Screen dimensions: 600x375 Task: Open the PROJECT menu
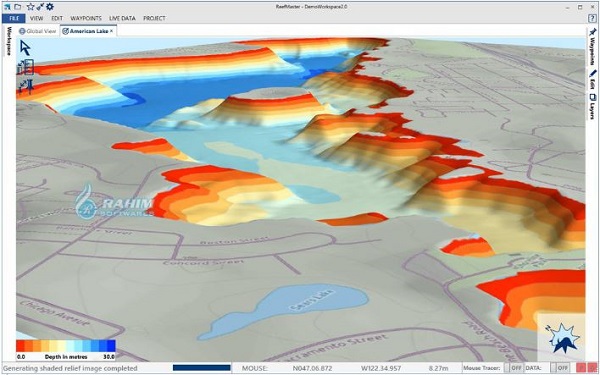click(154, 18)
